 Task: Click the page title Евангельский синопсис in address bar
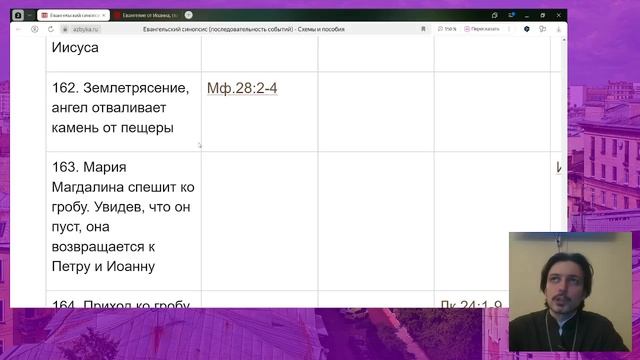click(x=244, y=29)
